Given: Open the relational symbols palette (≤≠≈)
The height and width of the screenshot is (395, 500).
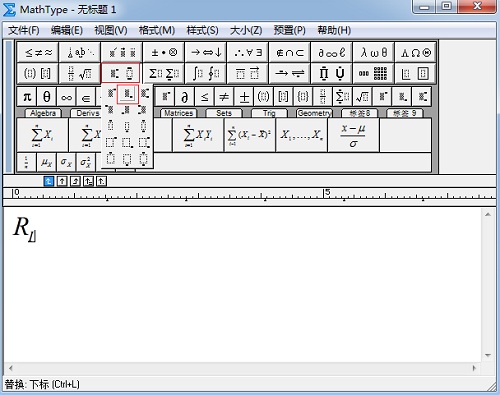Looking at the screenshot, I should click(38, 52).
